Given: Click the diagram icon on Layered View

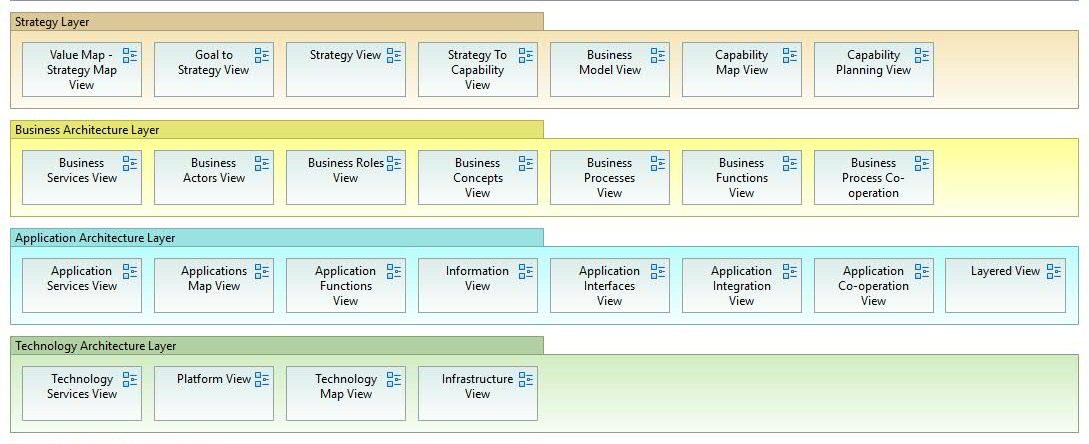Looking at the screenshot, I should [1054, 272].
